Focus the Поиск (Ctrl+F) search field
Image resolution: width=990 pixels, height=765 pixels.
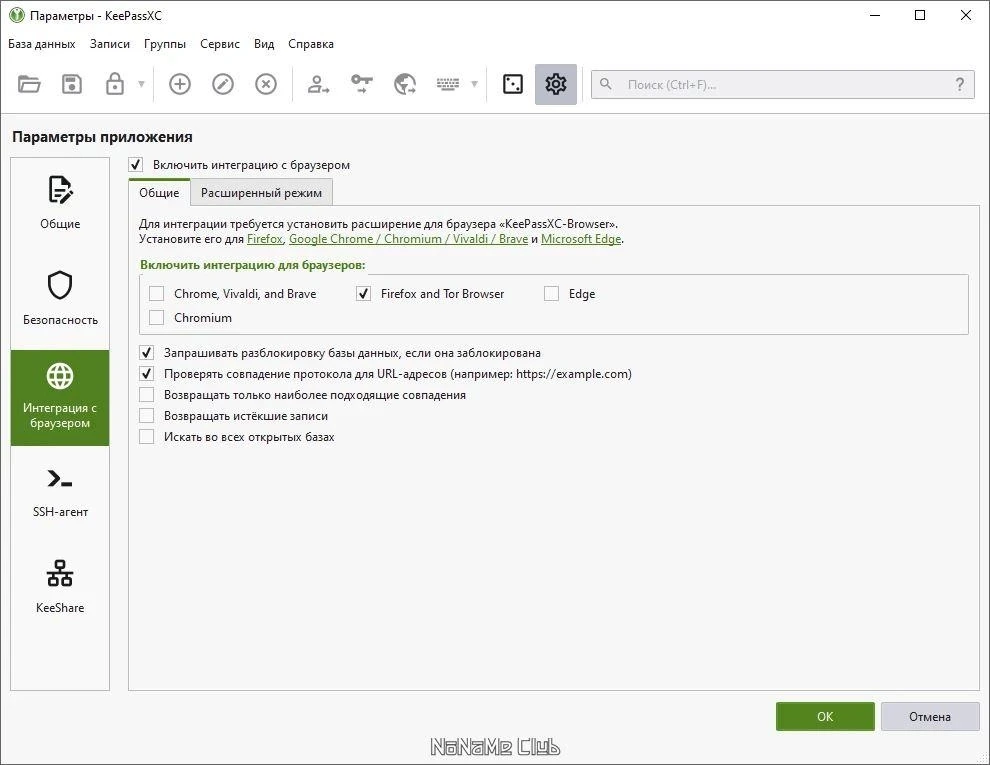(x=783, y=85)
